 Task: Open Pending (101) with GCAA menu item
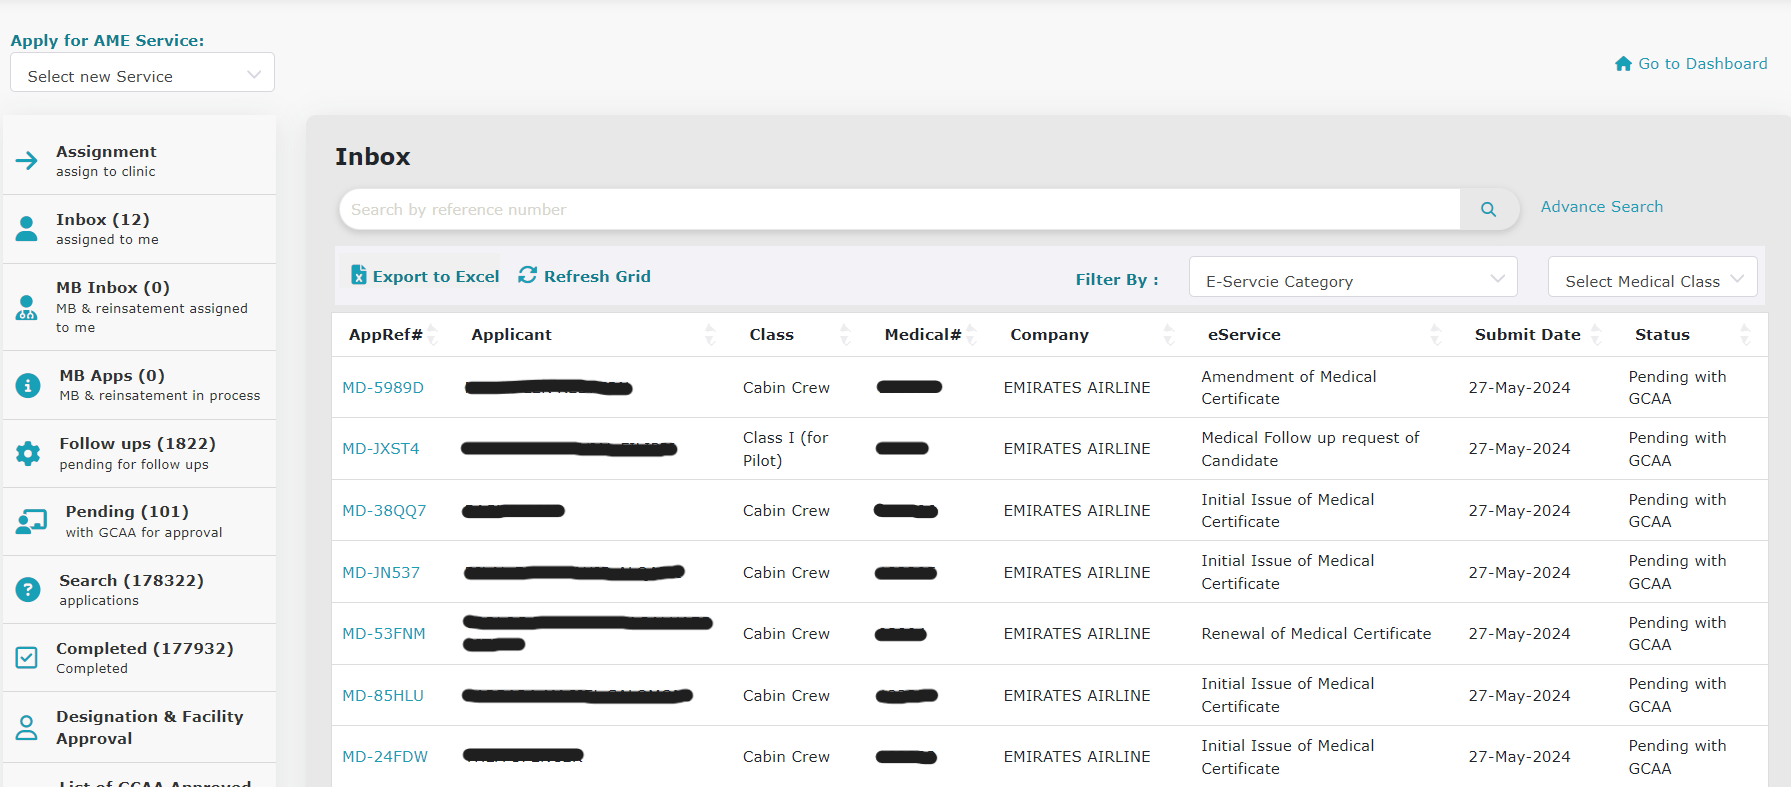127,521
